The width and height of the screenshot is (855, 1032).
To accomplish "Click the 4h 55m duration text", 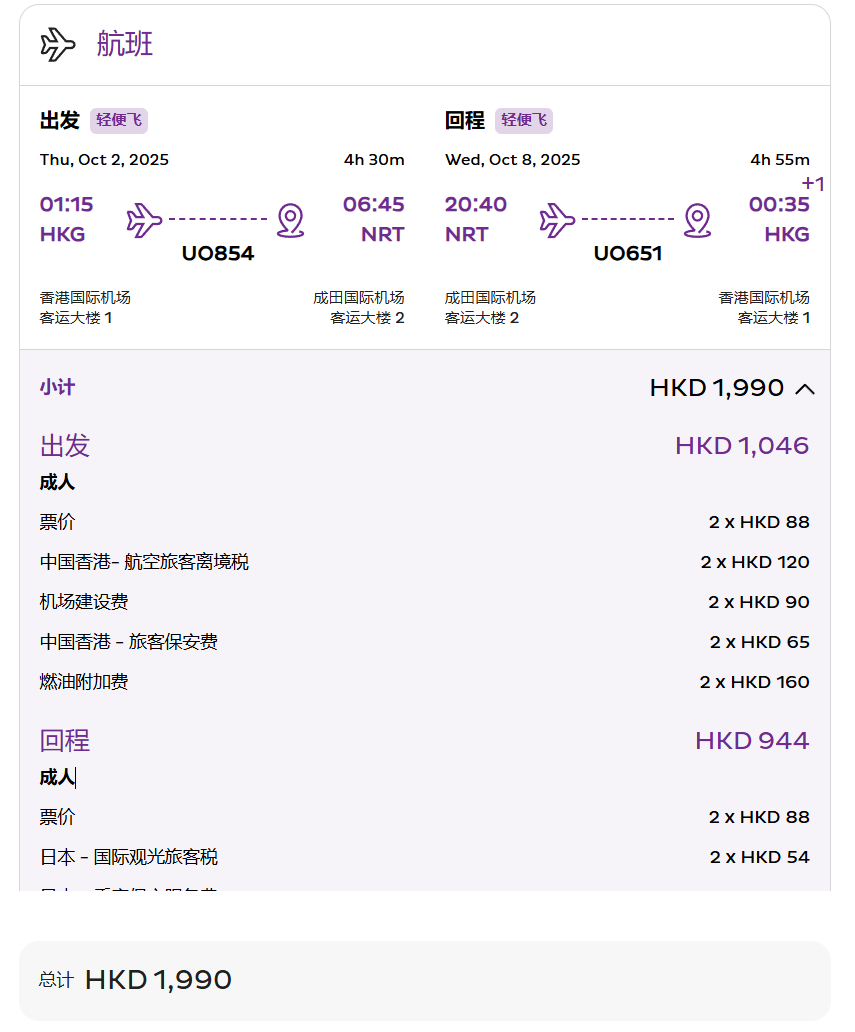I will tap(780, 160).
